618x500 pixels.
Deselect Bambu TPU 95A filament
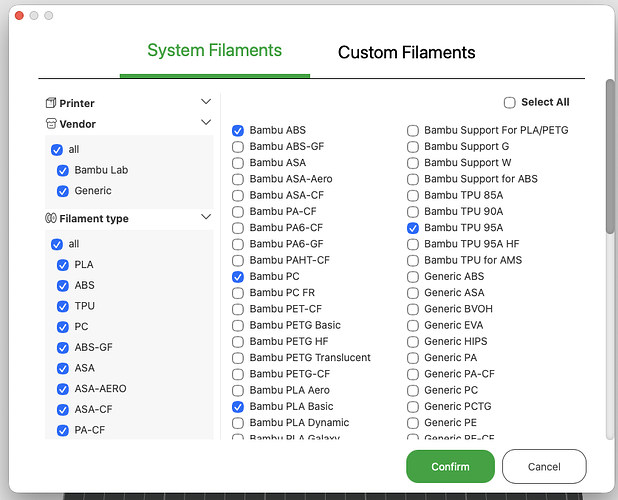tap(413, 228)
